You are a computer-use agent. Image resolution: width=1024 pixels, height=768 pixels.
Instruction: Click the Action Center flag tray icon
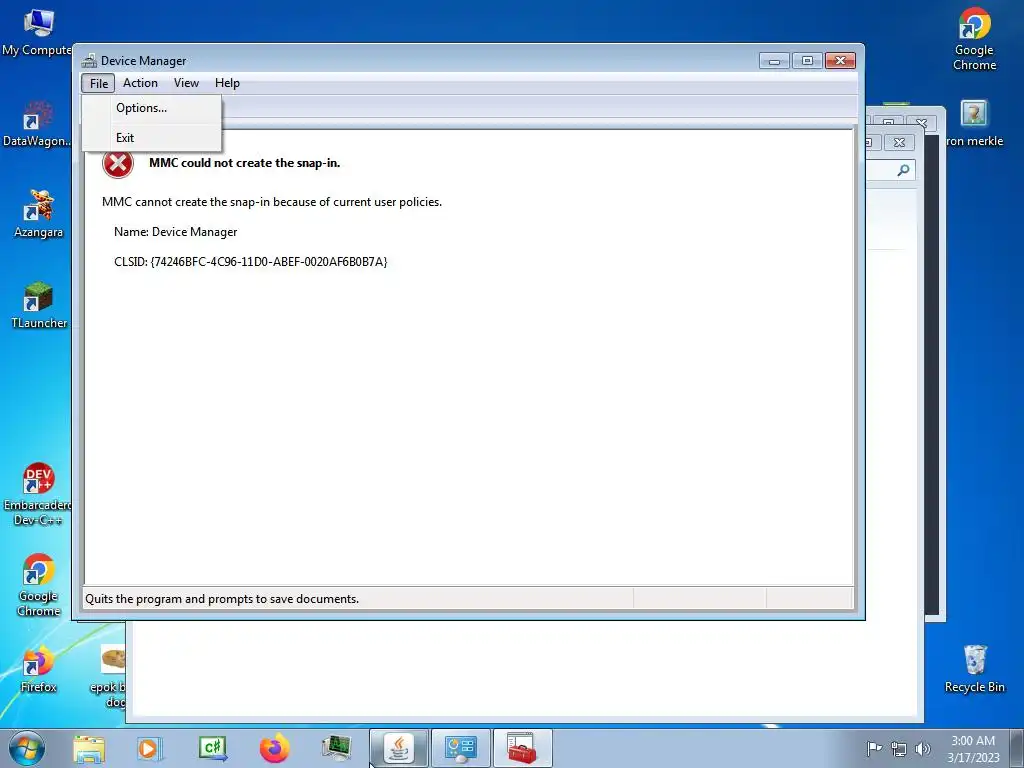[874, 748]
